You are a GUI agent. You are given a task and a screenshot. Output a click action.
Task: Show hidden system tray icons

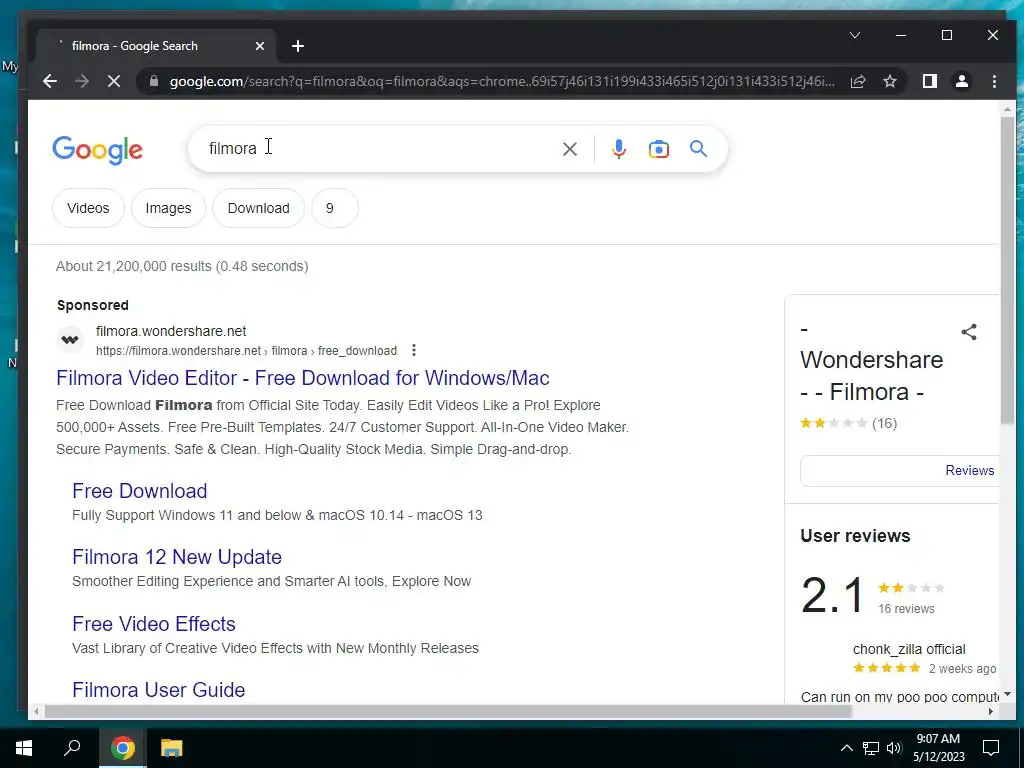click(x=846, y=748)
